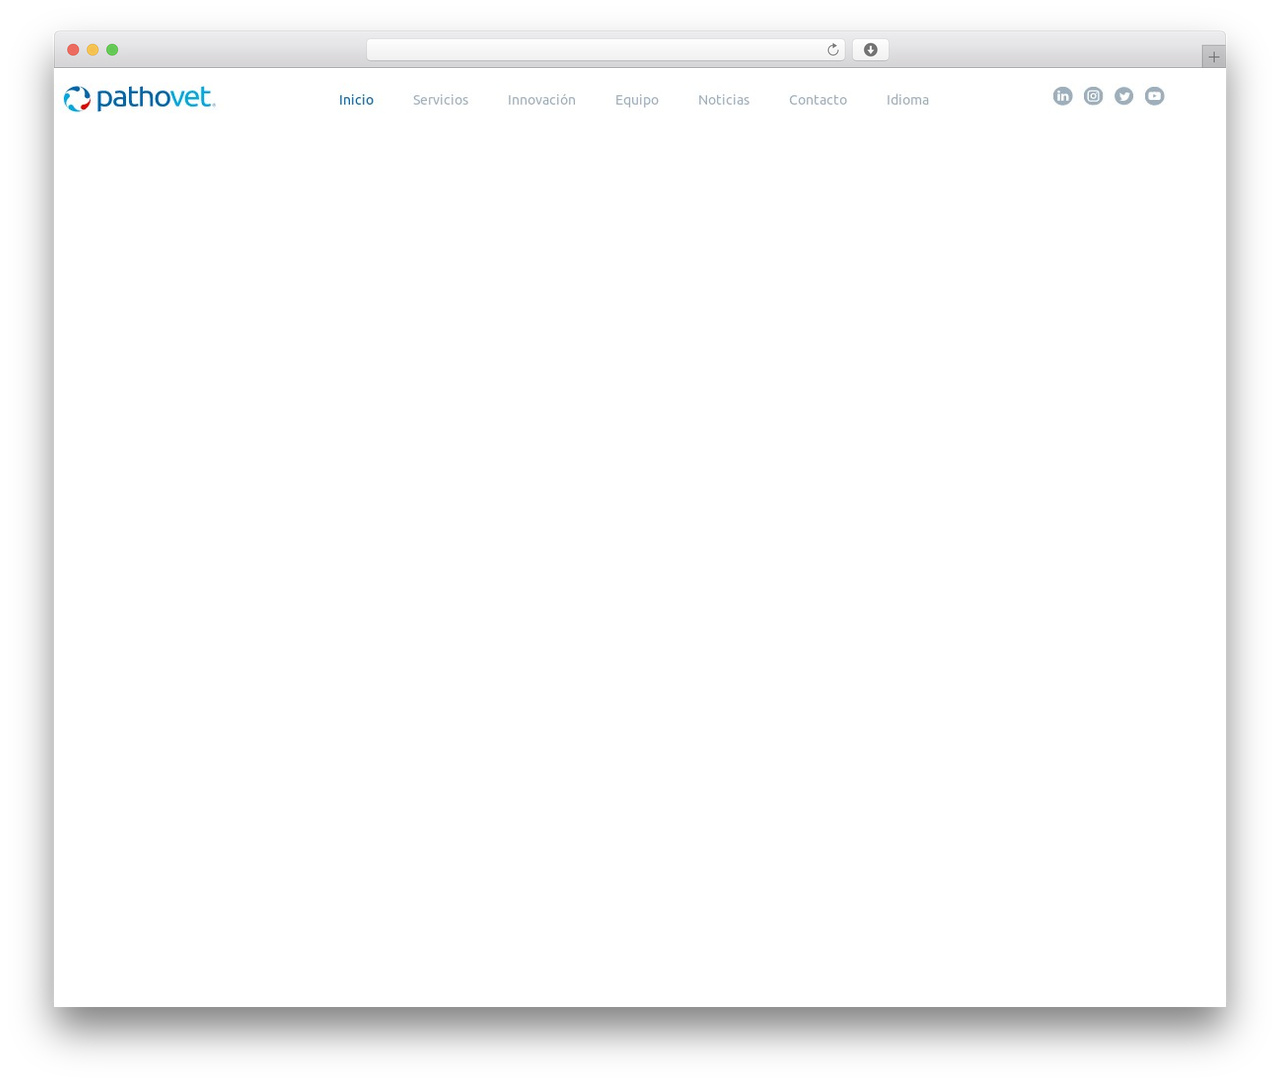Minimize the window with the yellow button

click(x=92, y=50)
